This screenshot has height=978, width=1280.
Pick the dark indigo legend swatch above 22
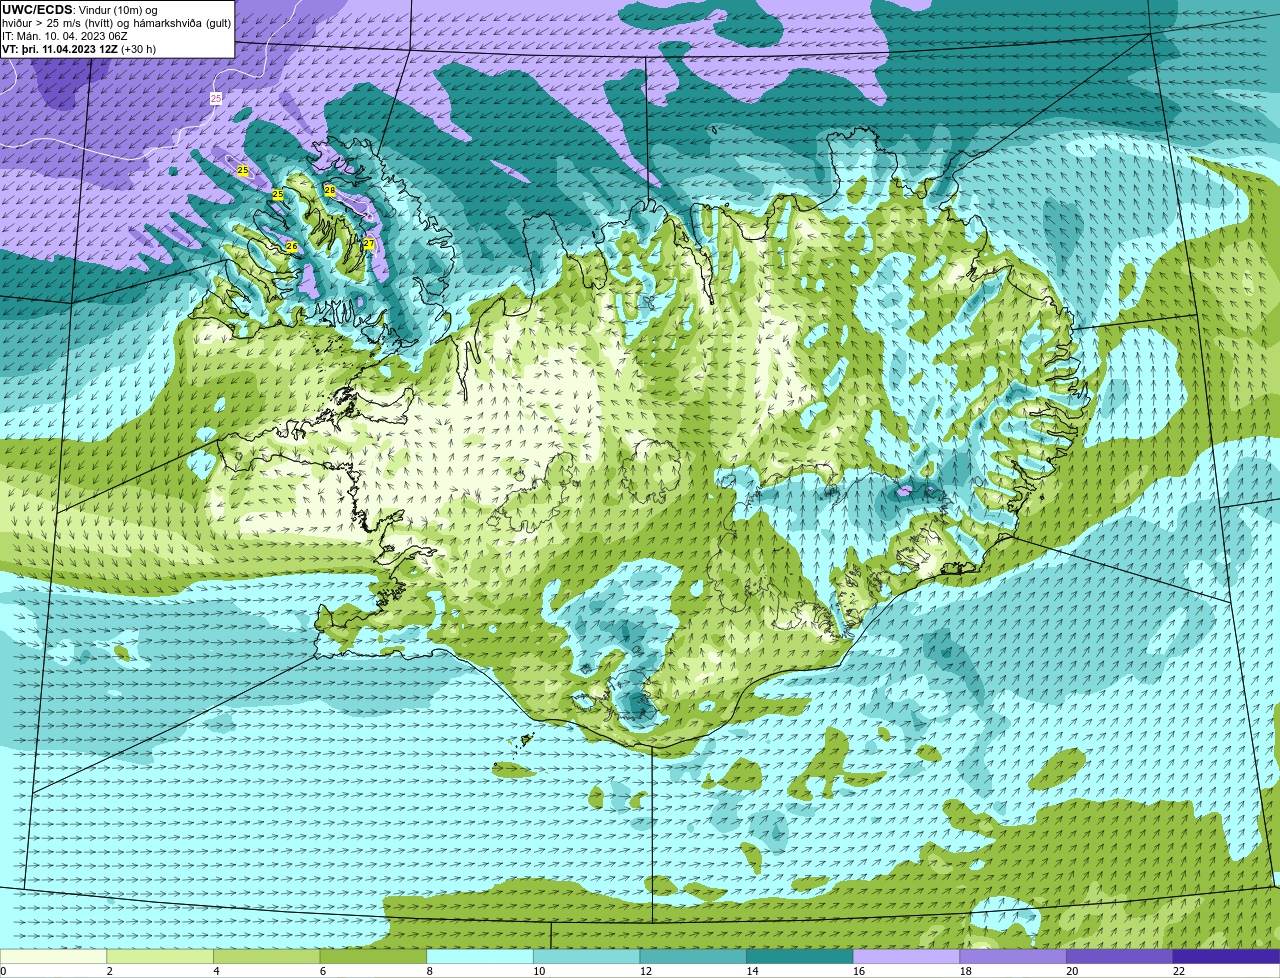pyautogui.click(x=1227, y=956)
